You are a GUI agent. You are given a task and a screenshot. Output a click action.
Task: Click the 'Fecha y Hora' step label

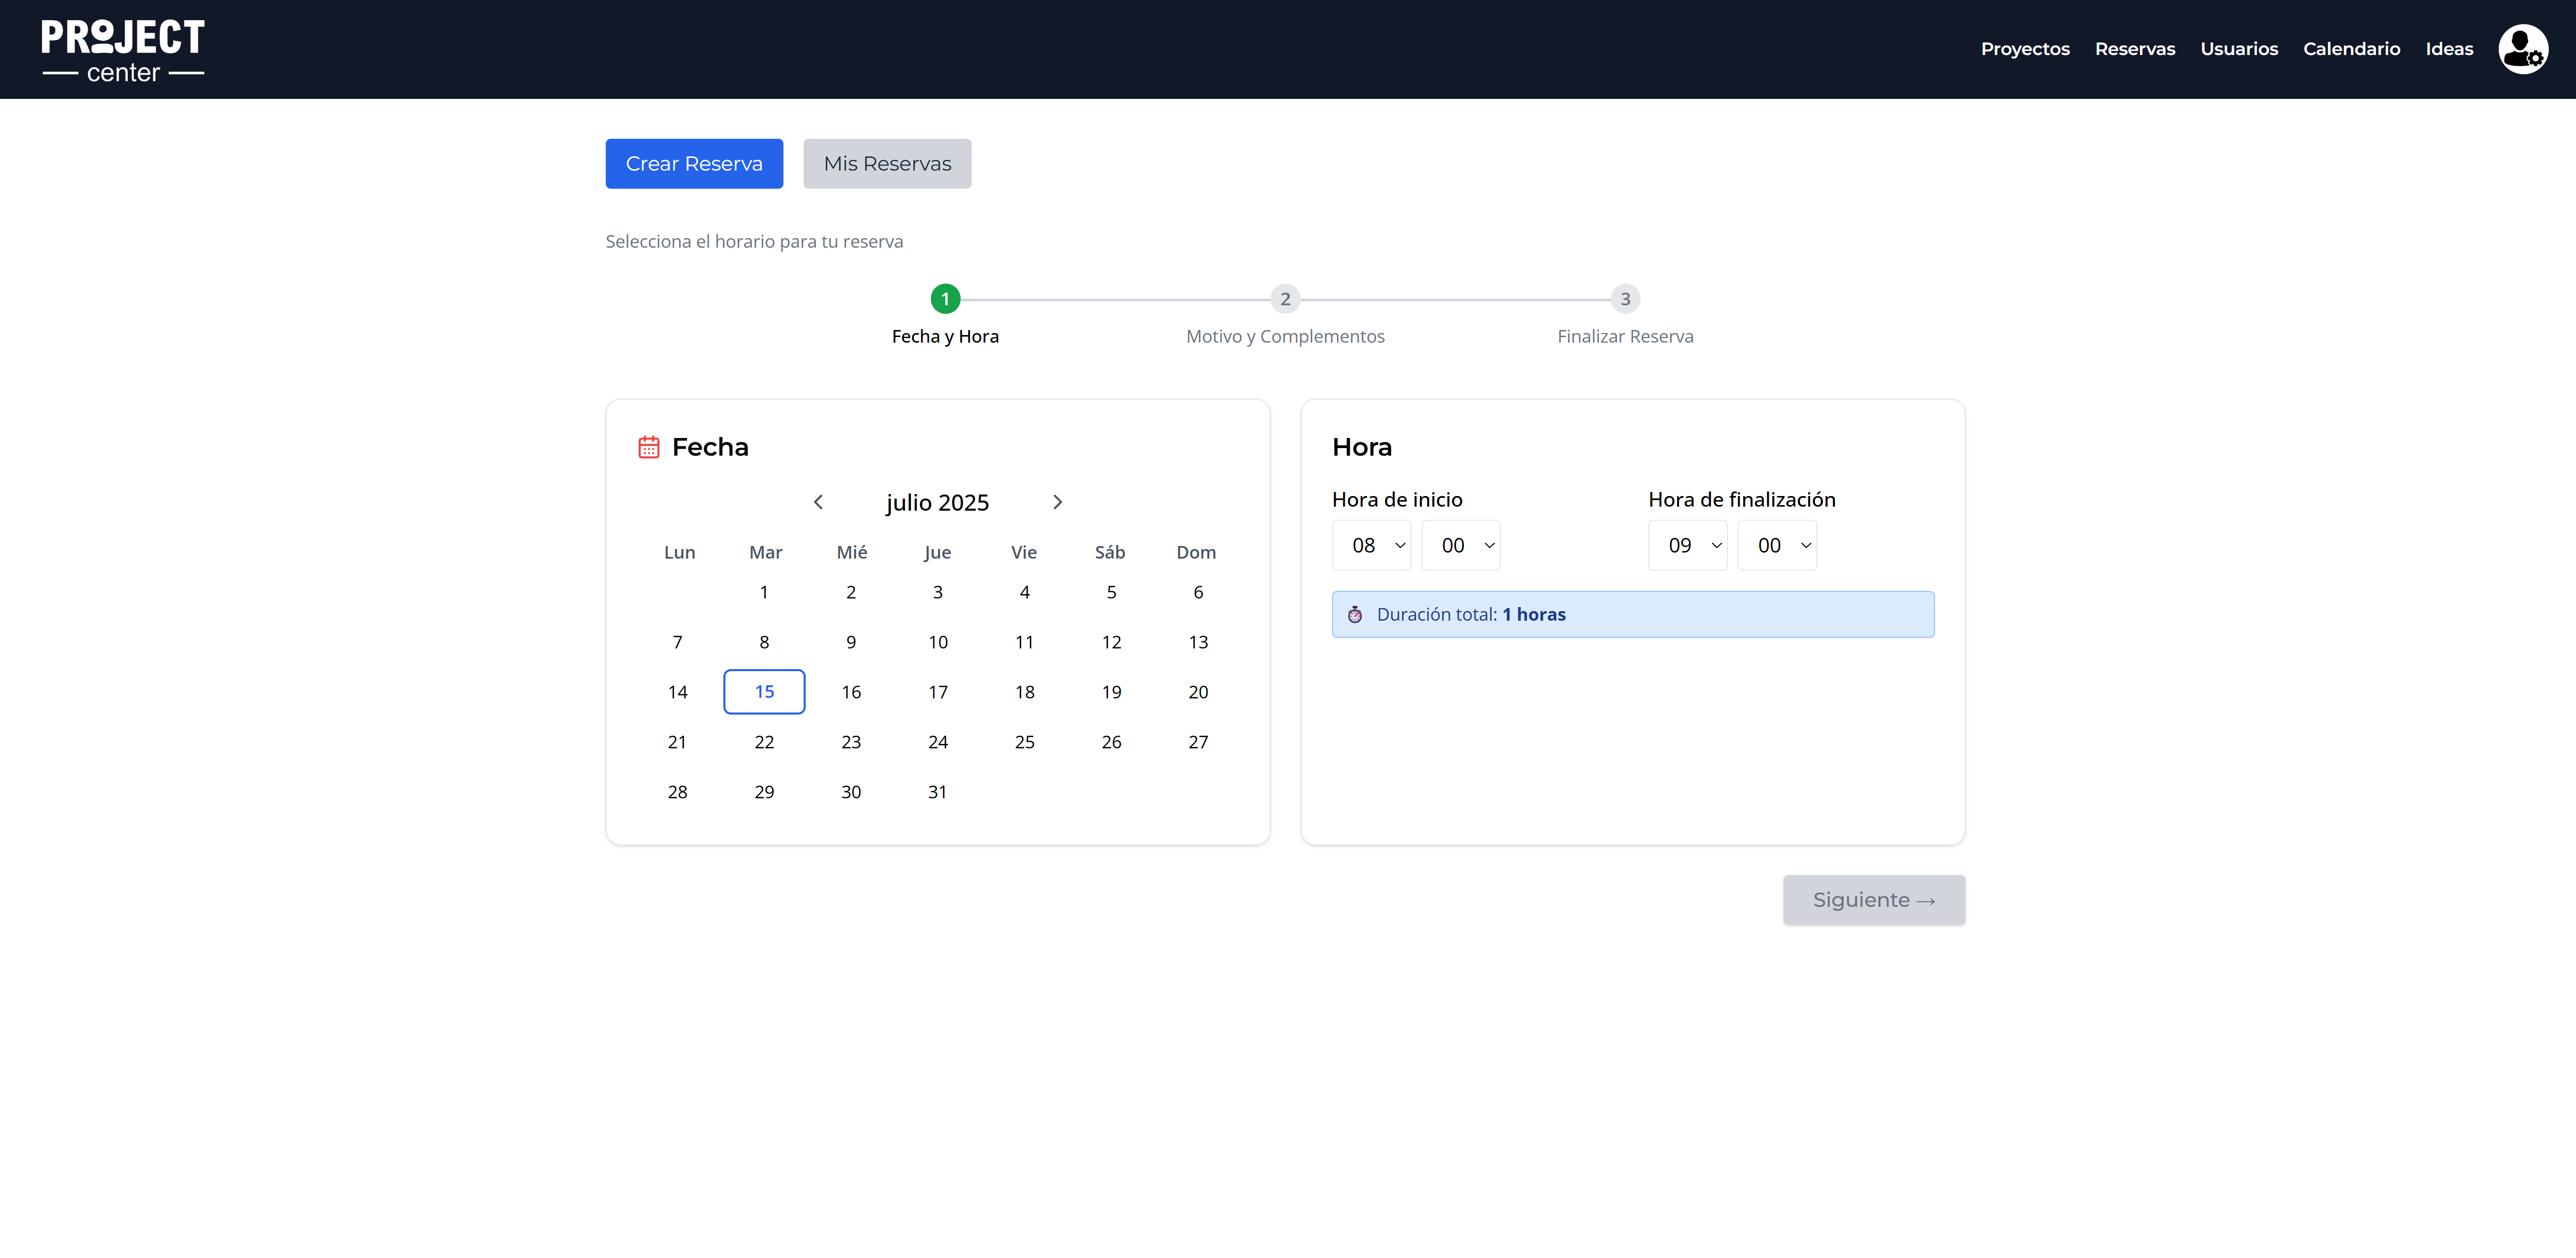(945, 336)
